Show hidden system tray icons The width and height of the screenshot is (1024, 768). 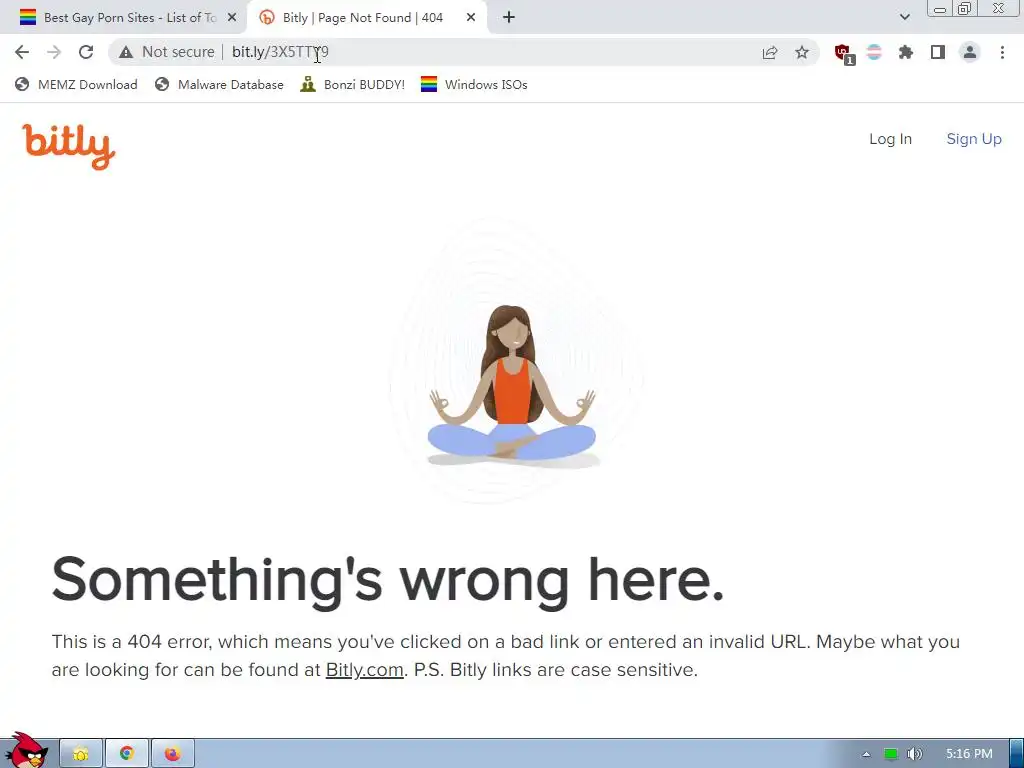pyautogui.click(x=866, y=754)
